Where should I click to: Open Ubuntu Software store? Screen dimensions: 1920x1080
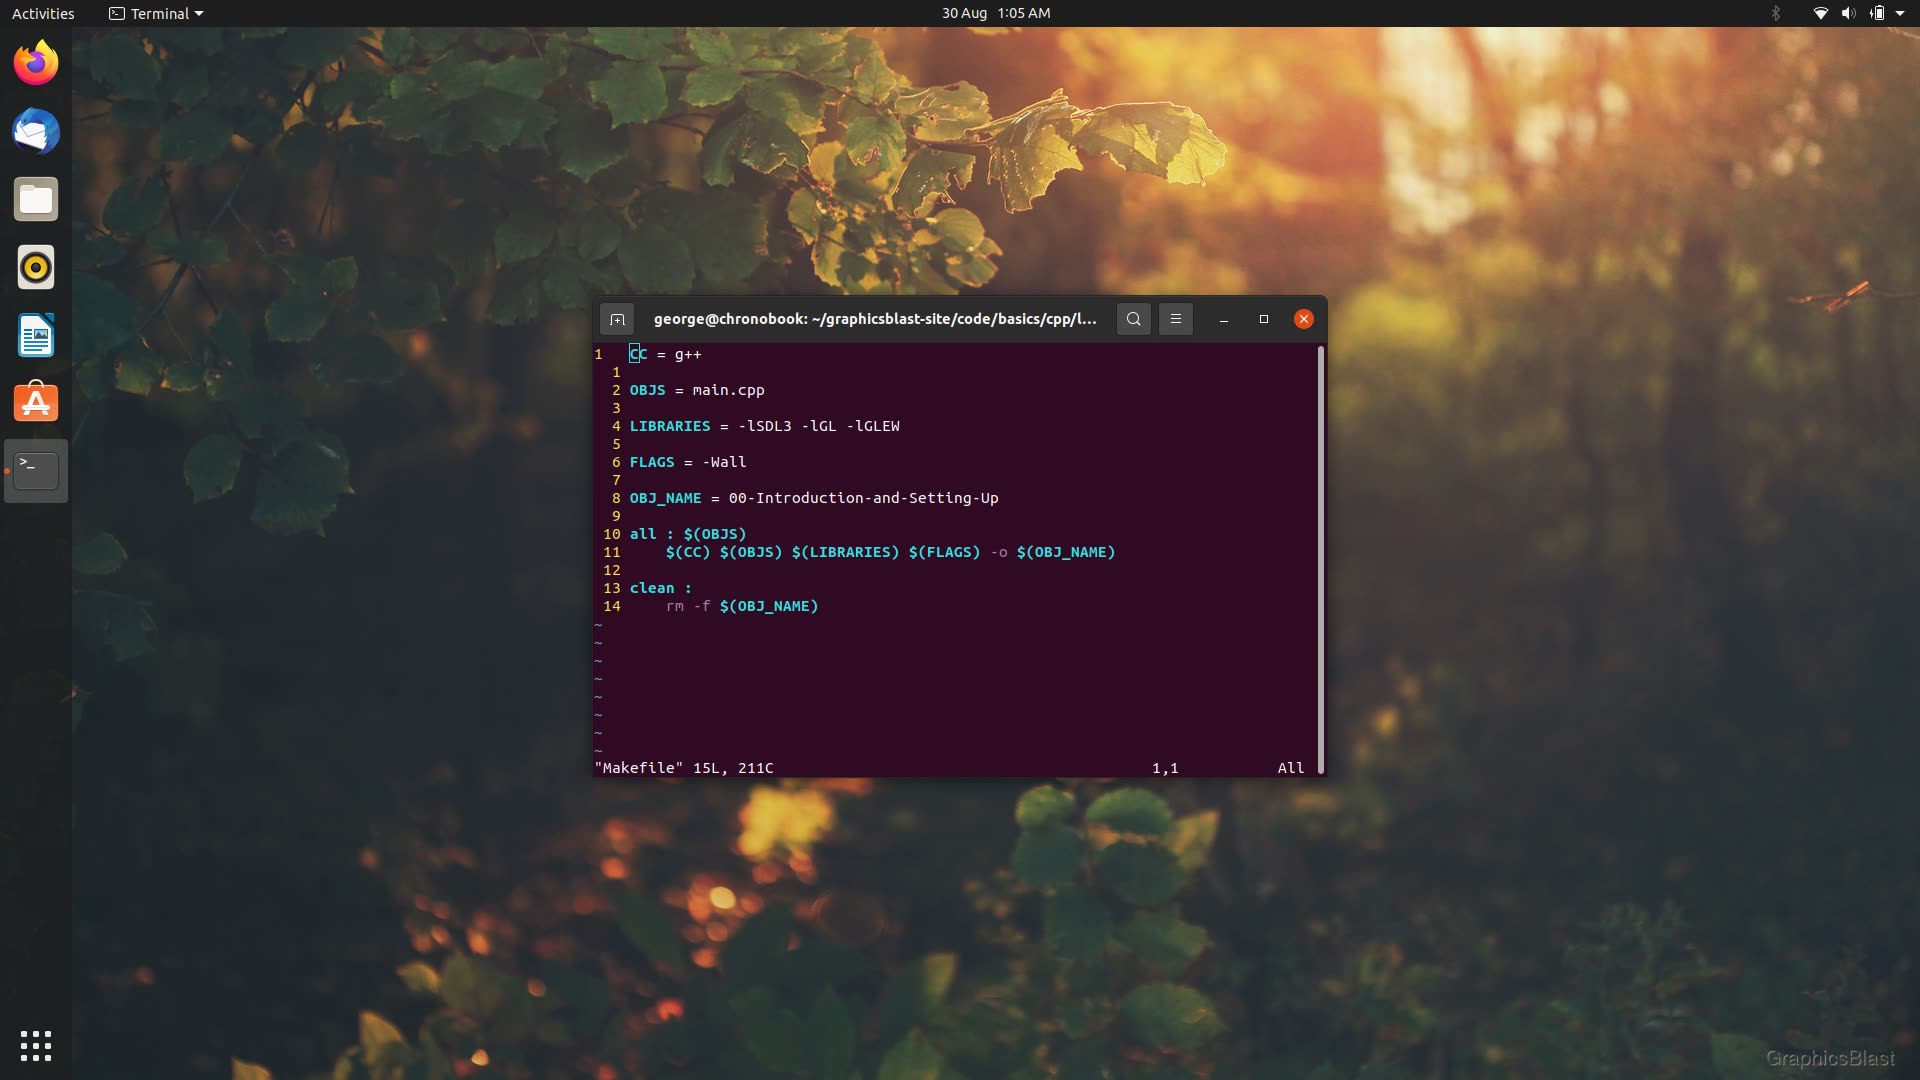36,403
